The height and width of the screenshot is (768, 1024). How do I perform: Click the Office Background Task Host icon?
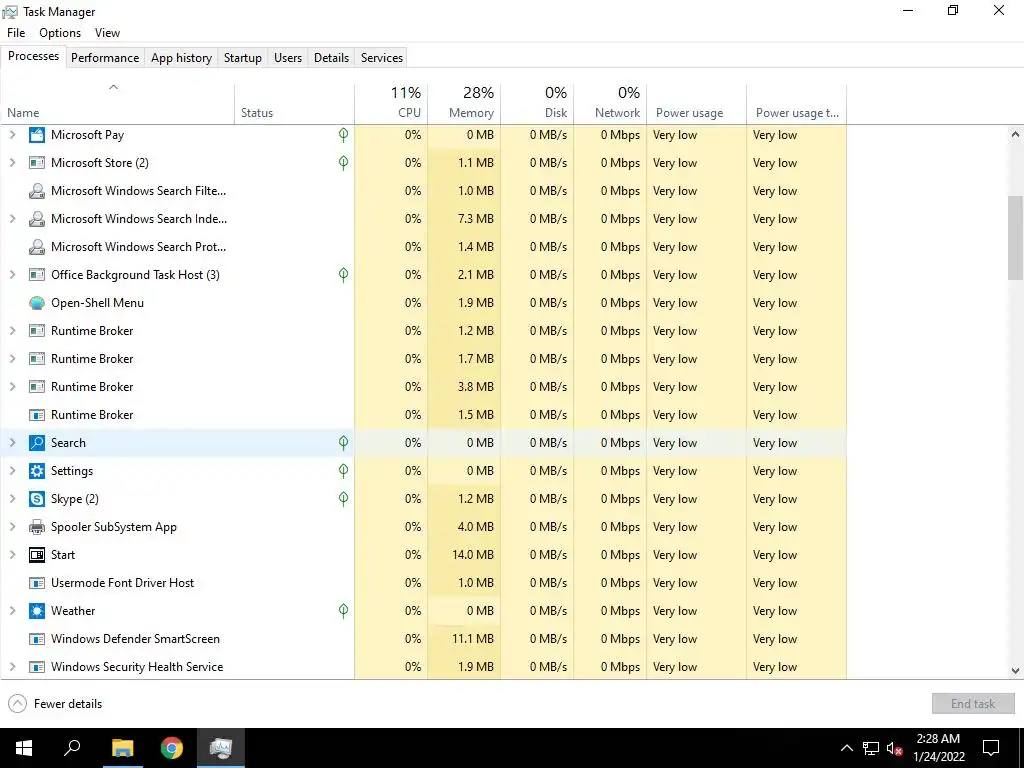tap(37, 275)
